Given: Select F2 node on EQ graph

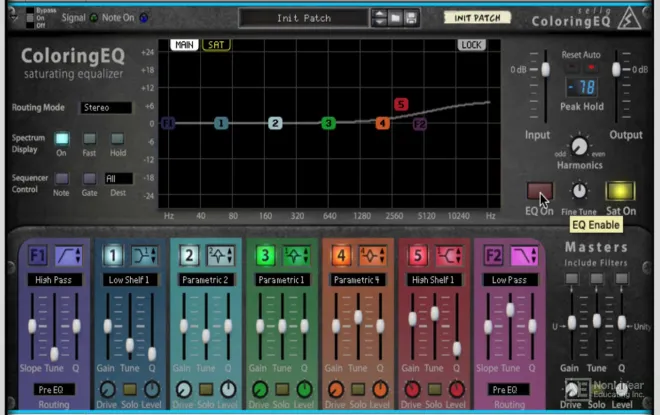Looking at the screenshot, I should (420, 124).
